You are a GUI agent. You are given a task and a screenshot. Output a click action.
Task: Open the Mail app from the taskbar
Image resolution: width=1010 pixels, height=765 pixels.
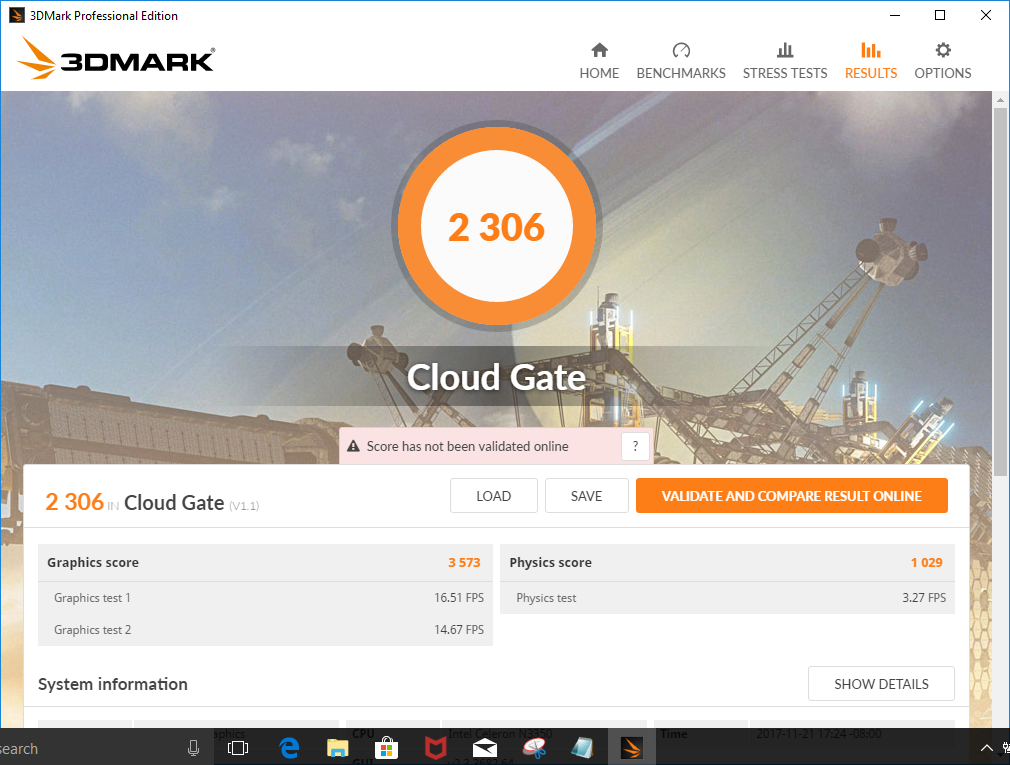tap(484, 748)
